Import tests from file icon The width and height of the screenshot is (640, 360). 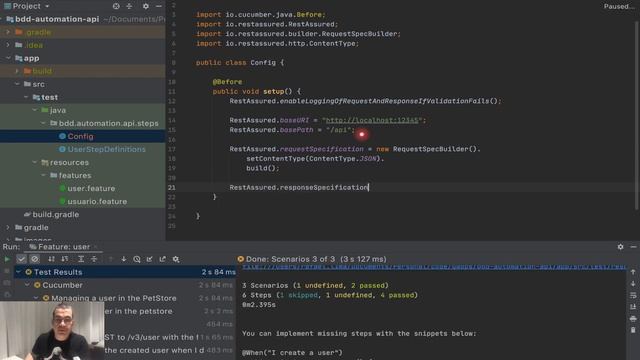tap(150, 259)
